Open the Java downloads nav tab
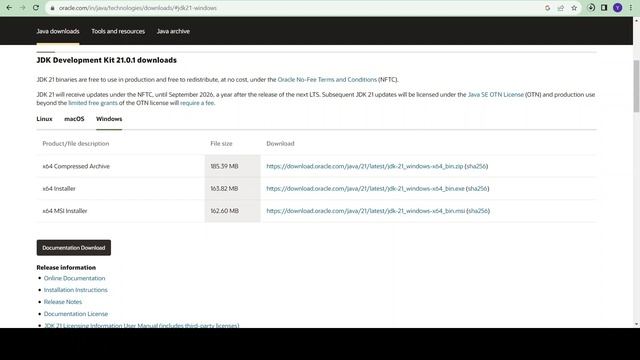This screenshot has width=640, height=360. (x=58, y=31)
